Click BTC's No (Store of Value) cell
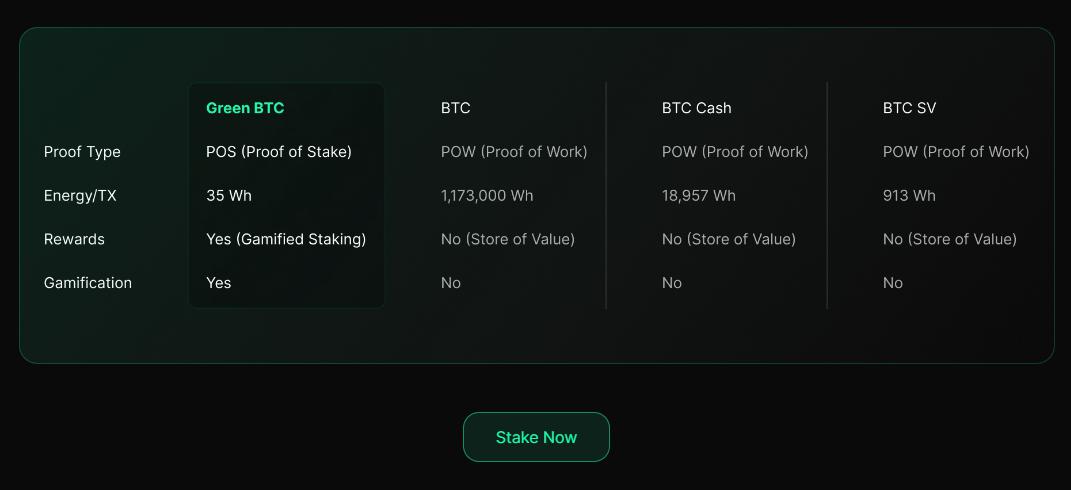The width and height of the screenshot is (1071, 490). point(507,239)
